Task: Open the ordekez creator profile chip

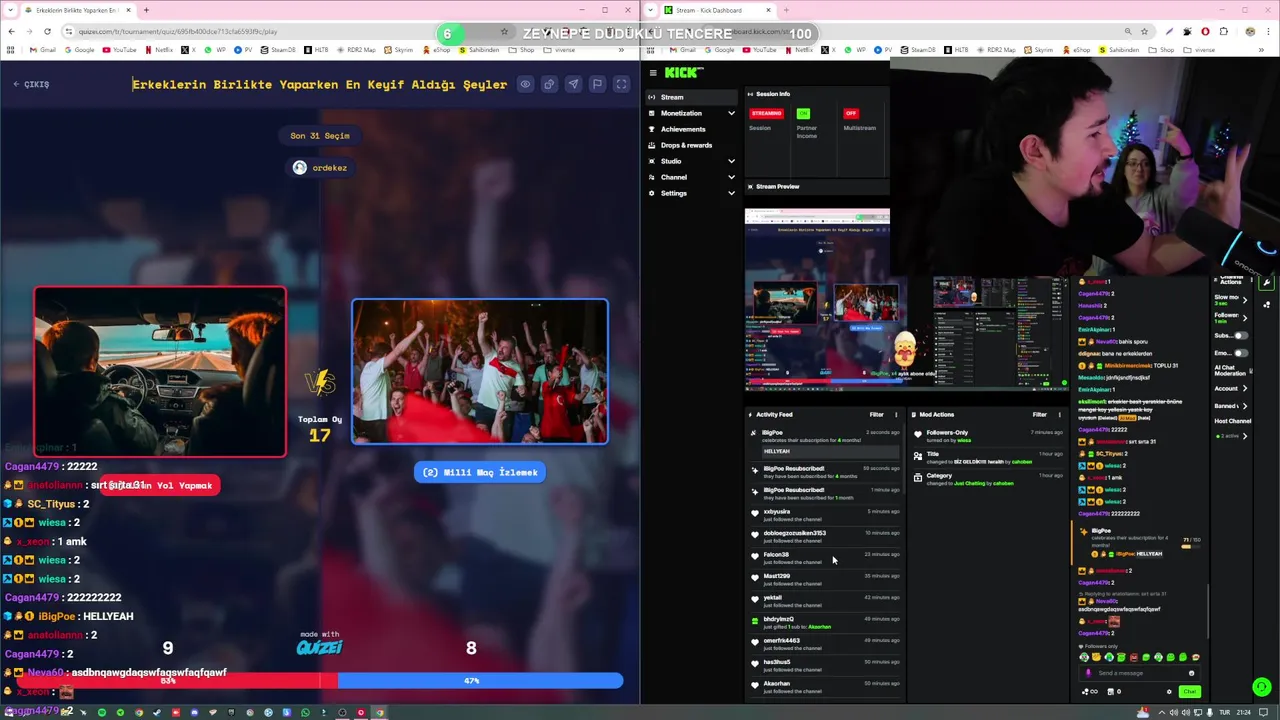Action: pyautogui.click(x=320, y=168)
